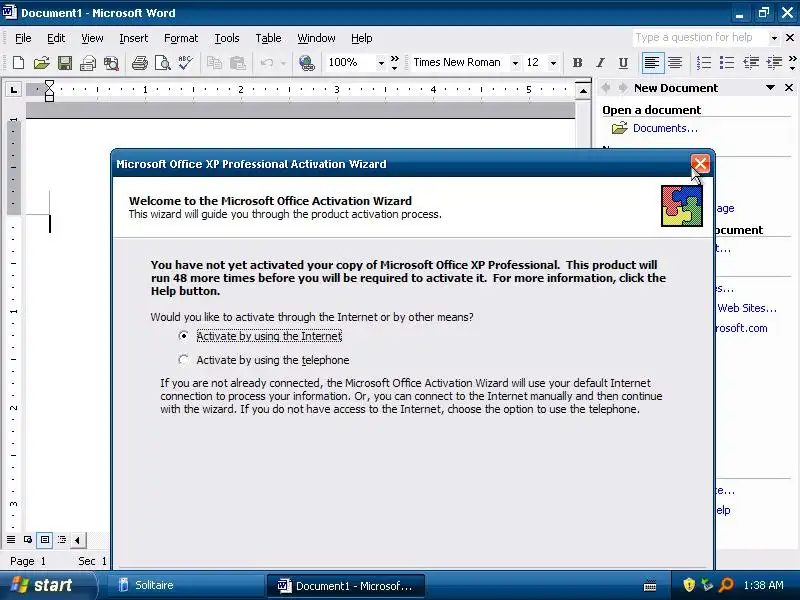Create a new blank document icon
The image size is (800, 600).
(18, 63)
